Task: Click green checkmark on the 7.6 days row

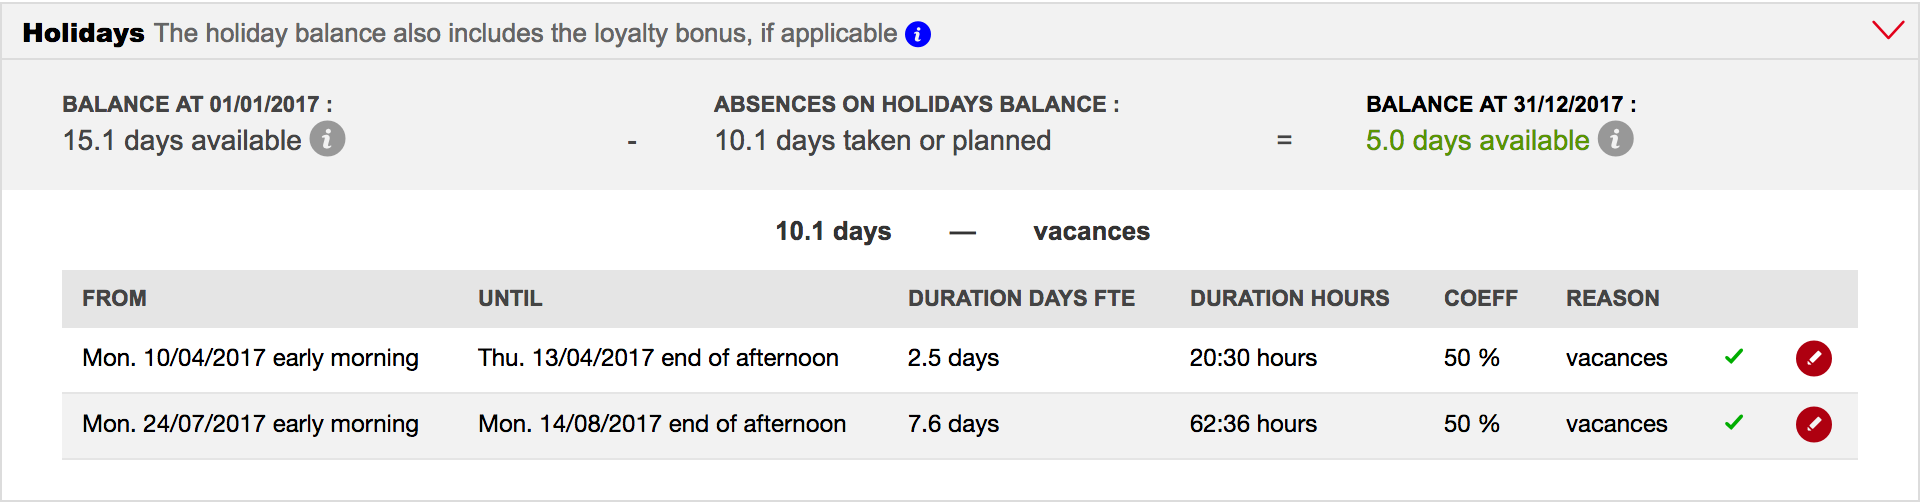Action: [x=1734, y=422]
